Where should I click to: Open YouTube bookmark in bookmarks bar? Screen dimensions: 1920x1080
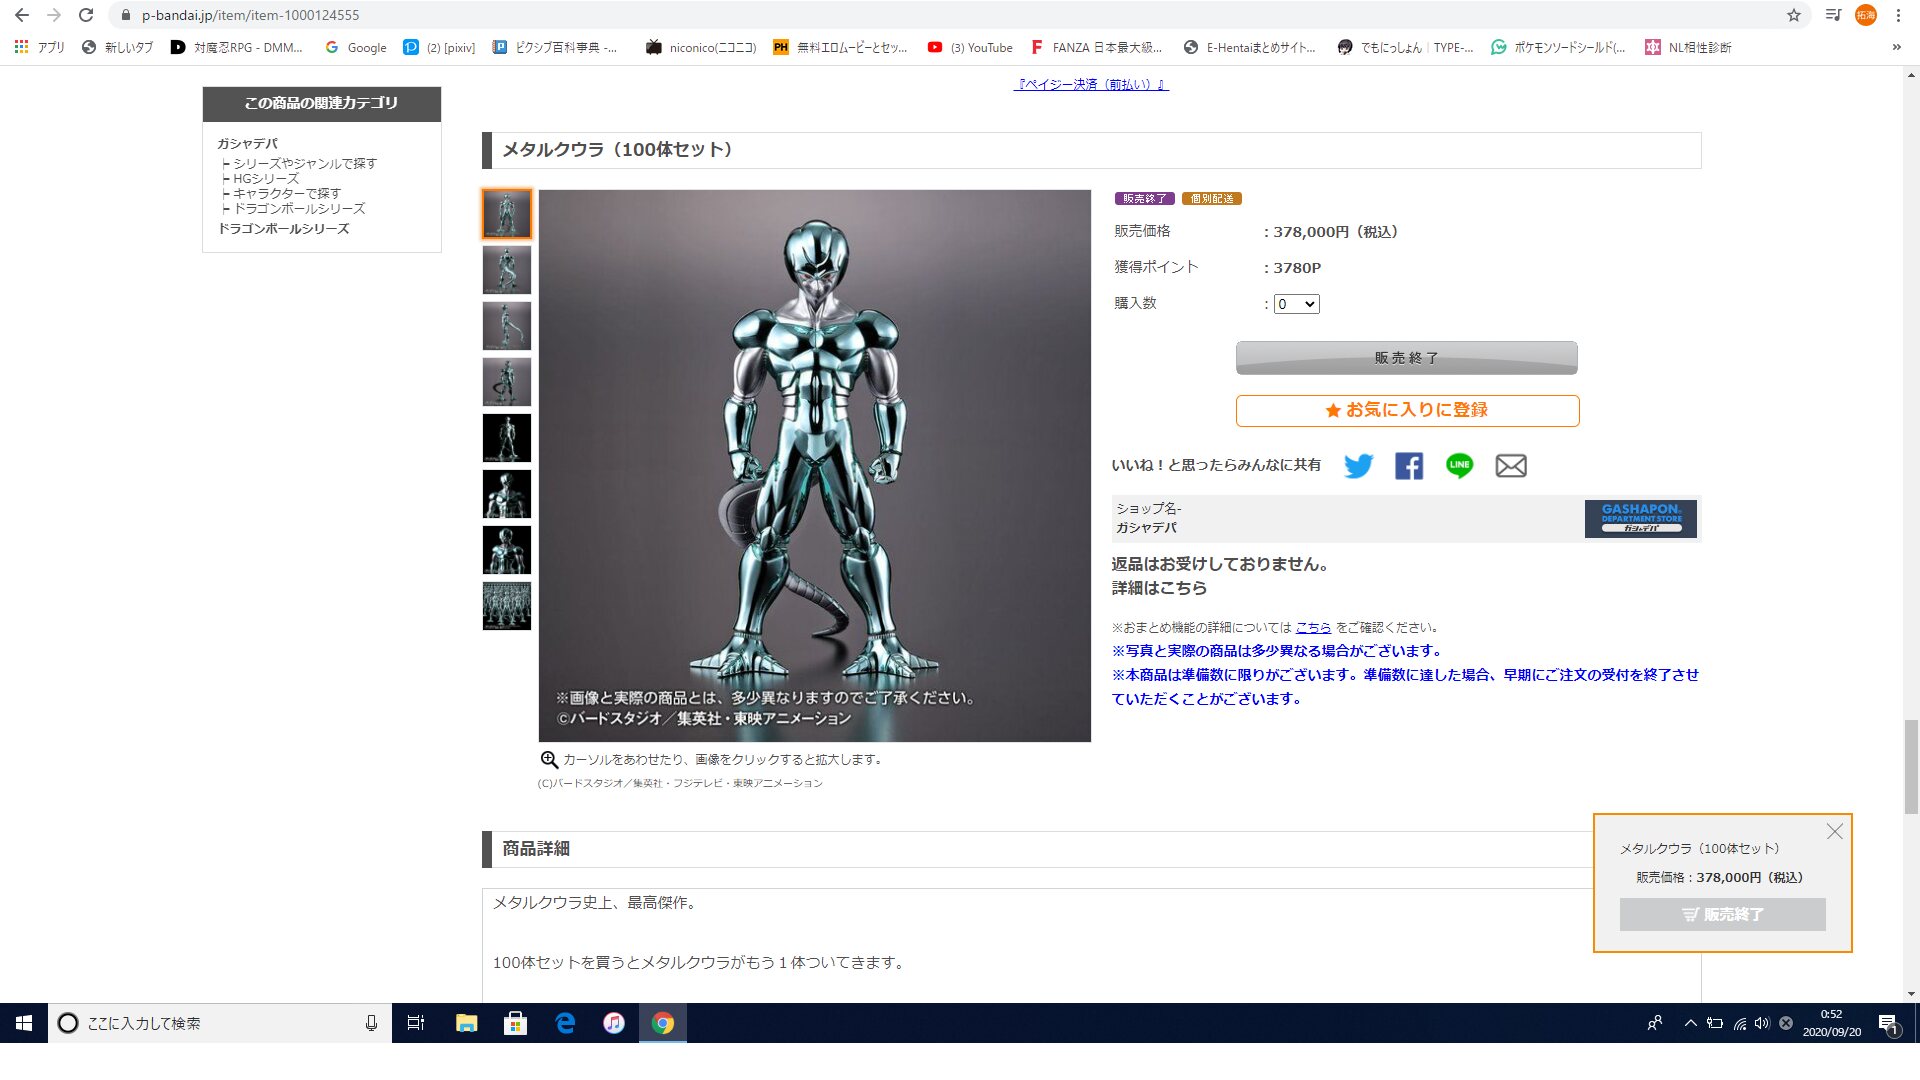coord(970,47)
